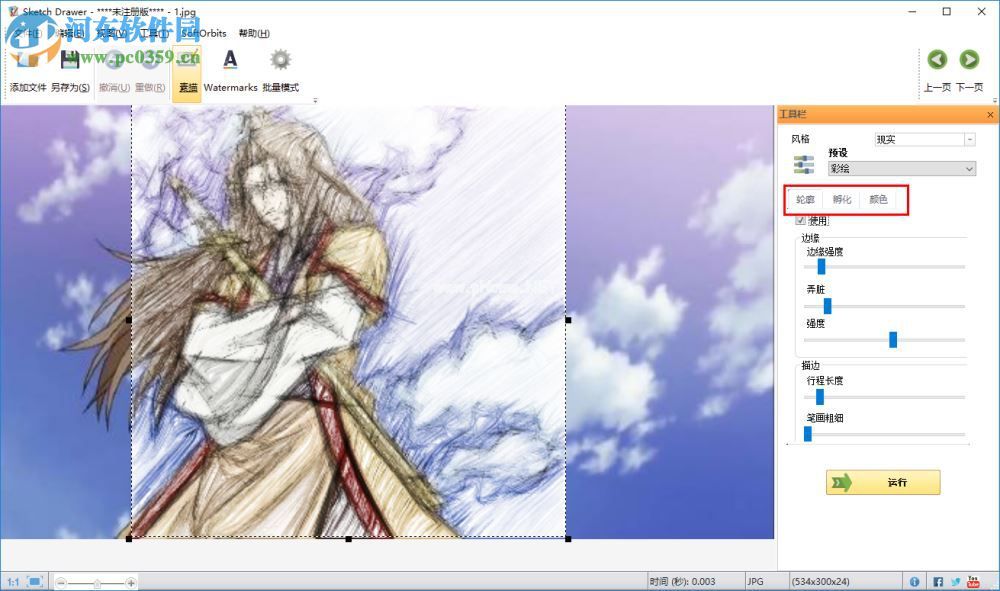Open the SoftOrbits menu
This screenshot has width=1000, height=591.
(203, 33)
